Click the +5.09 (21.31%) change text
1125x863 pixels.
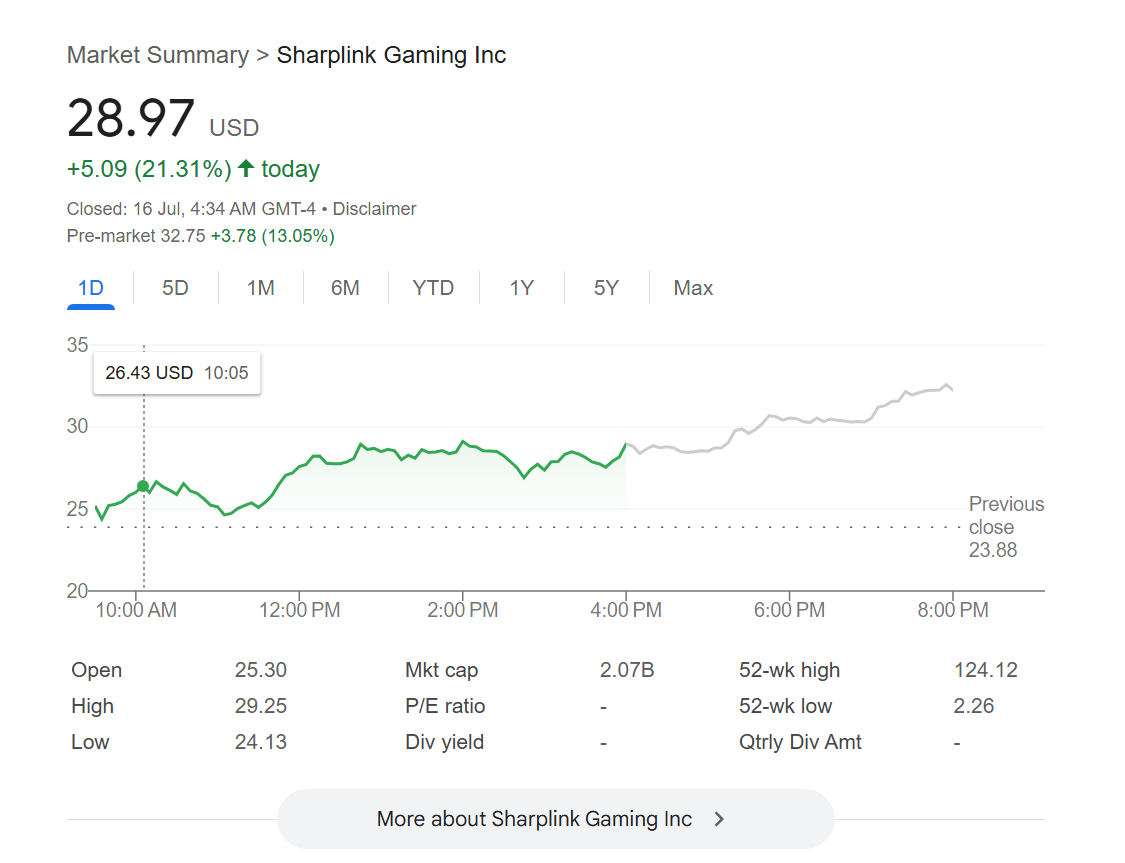tap(149, 169)
